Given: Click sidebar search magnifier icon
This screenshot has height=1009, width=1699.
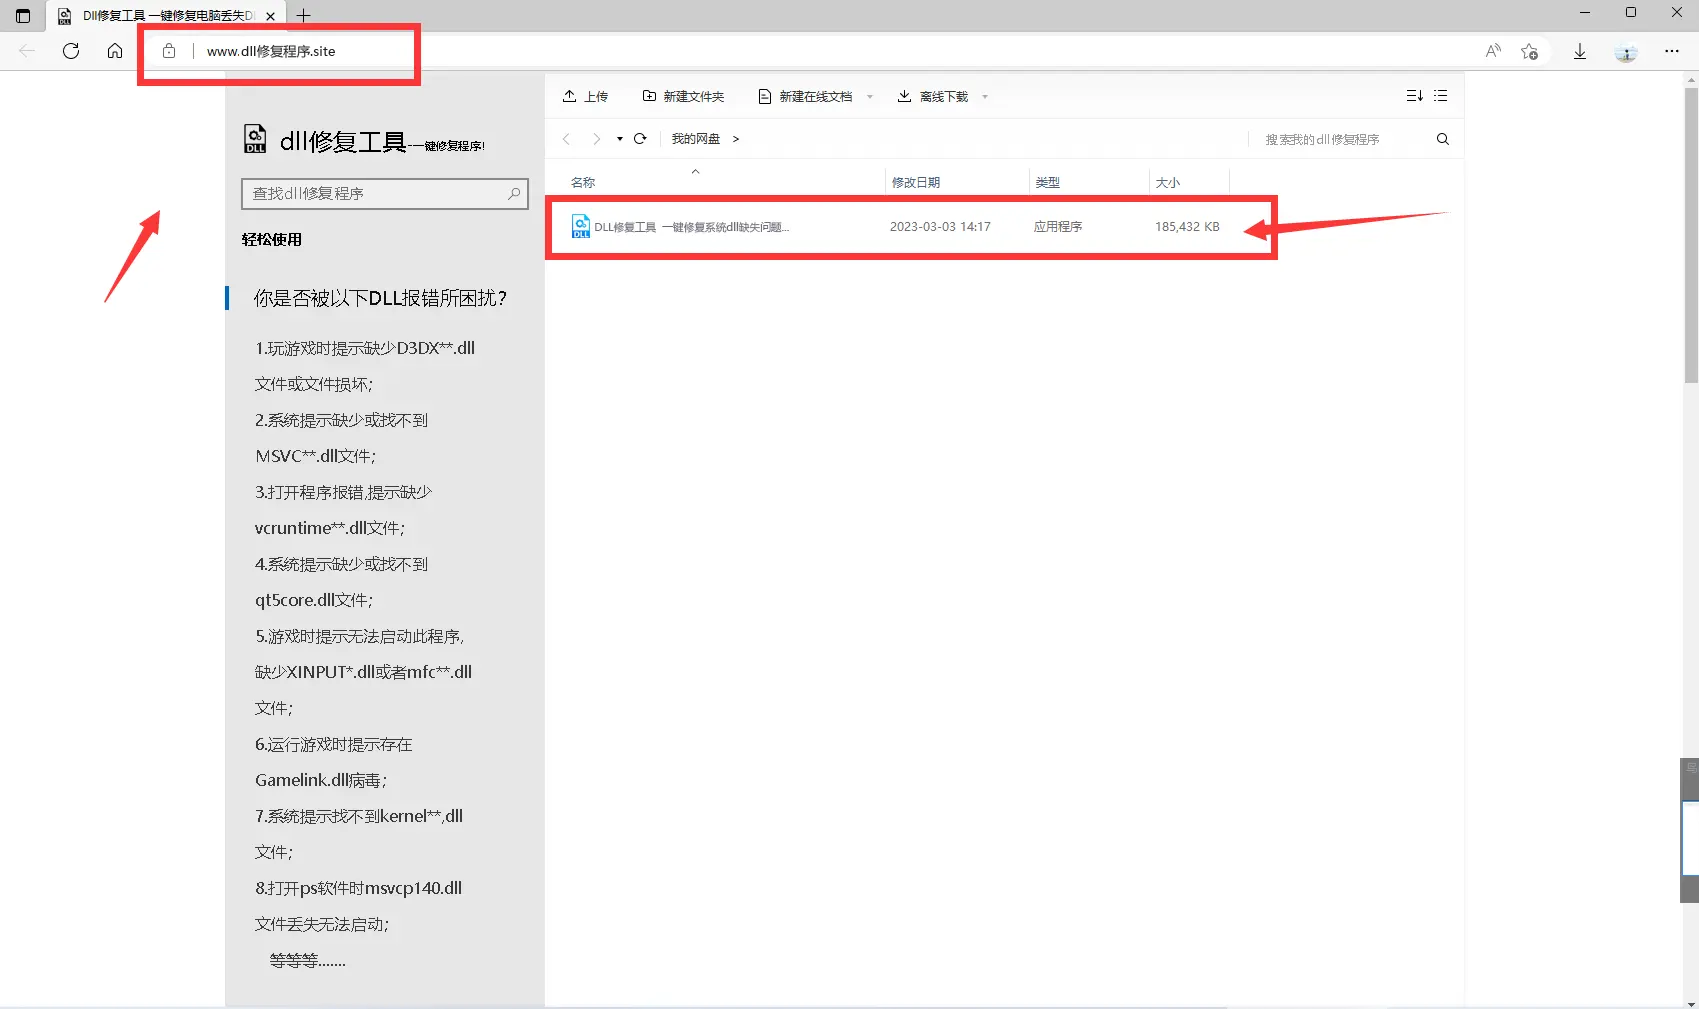Looking at the screenshot, I should click(514, 193).
